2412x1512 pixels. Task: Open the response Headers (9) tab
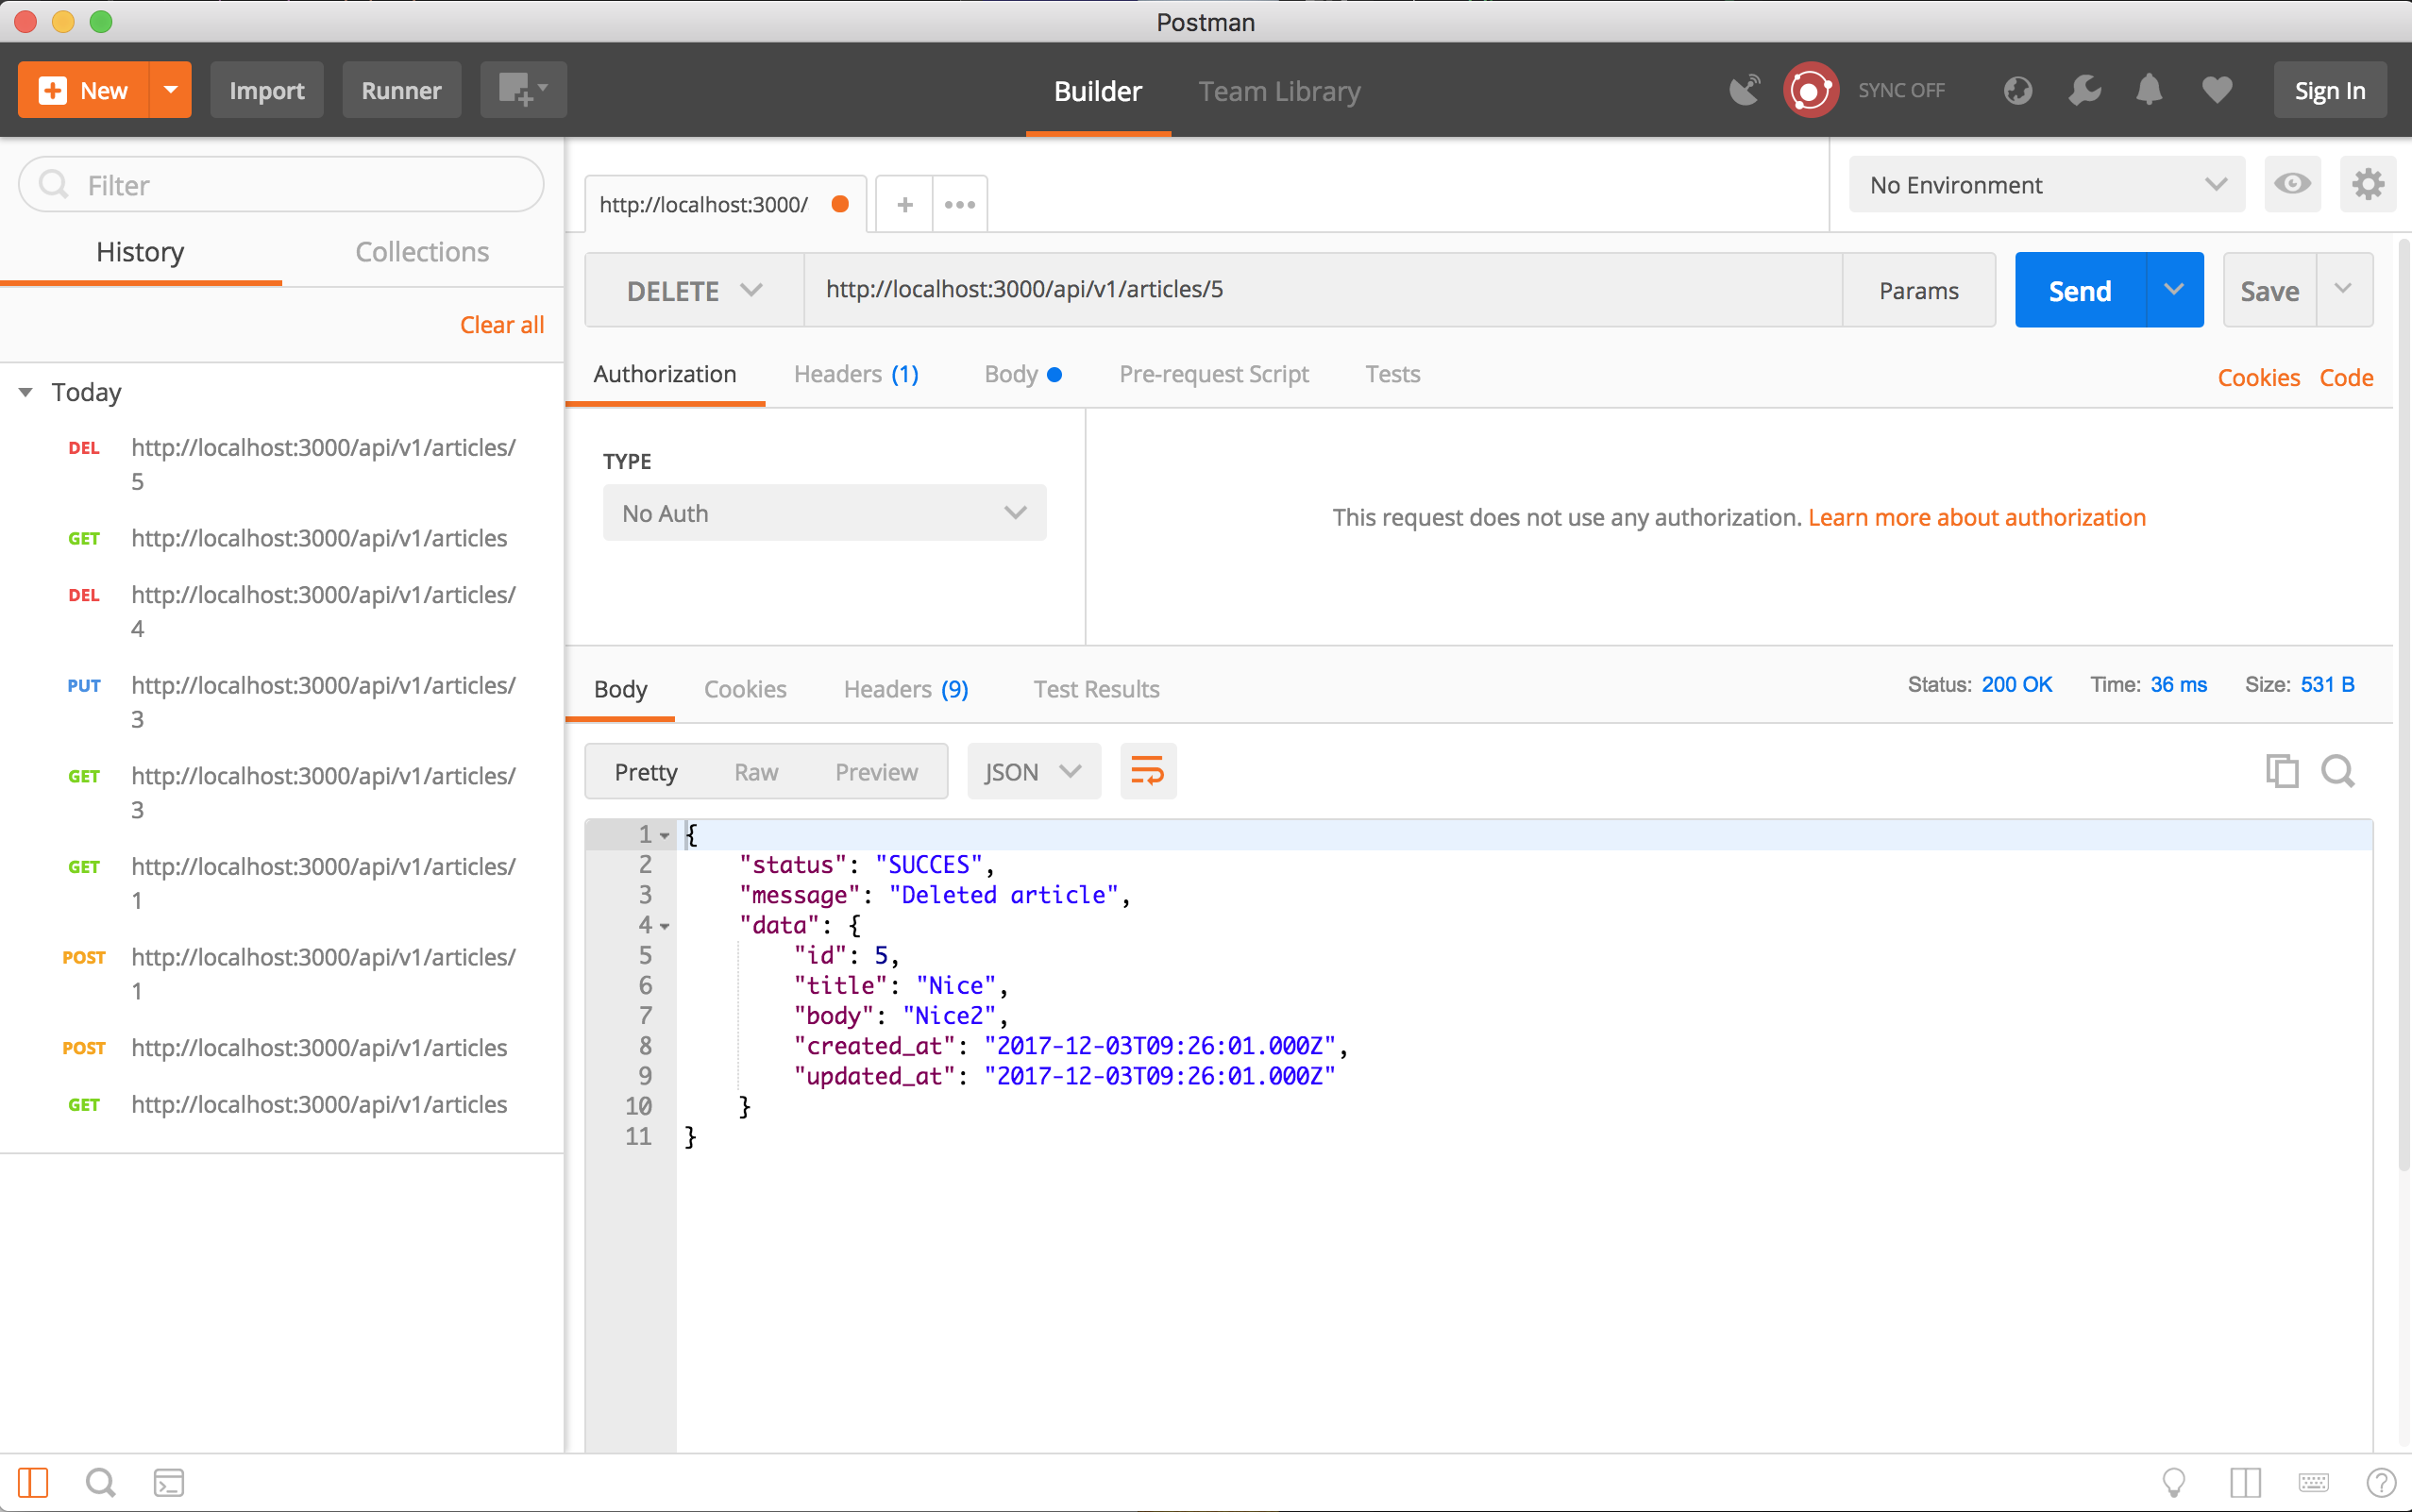(905, 689)
